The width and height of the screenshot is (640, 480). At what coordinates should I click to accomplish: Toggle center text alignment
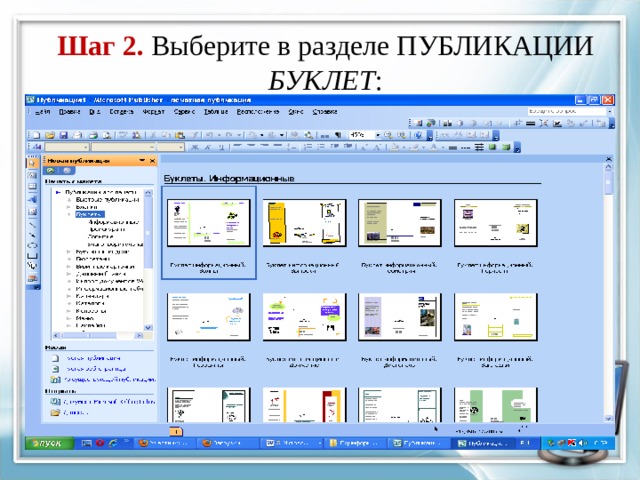point(251,147)
